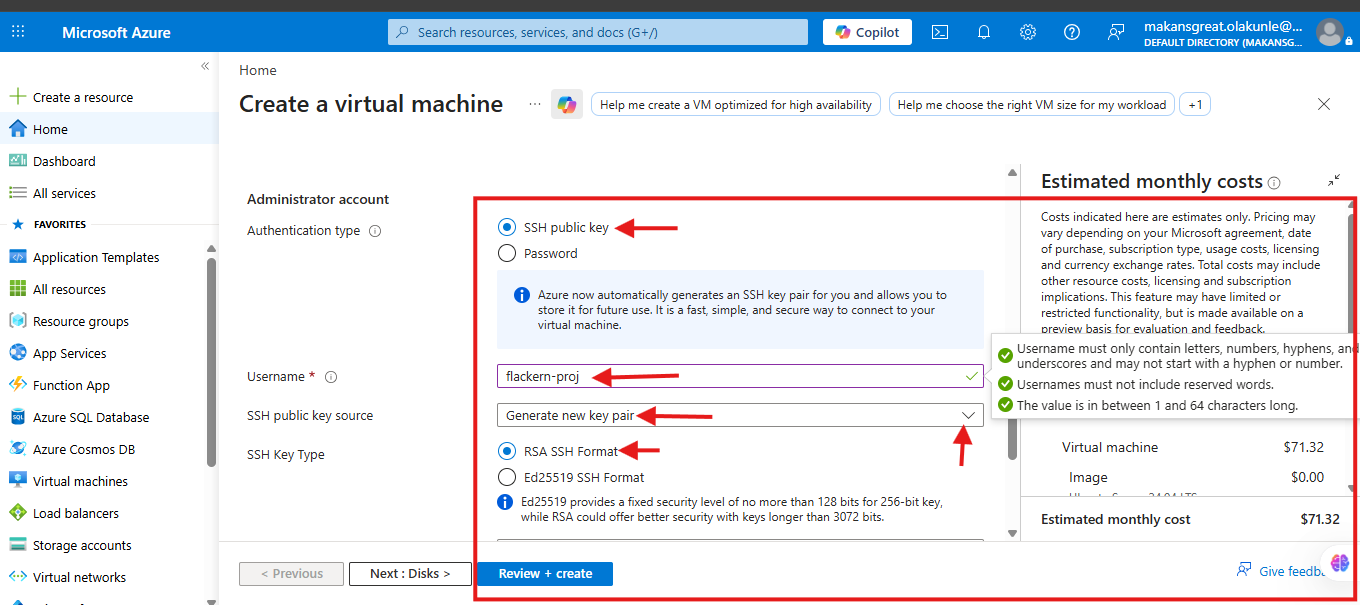Viewport: 1360px width, 605px height.
Task: Click the Create a resource plus icon
Action: [x=17, y=97]
